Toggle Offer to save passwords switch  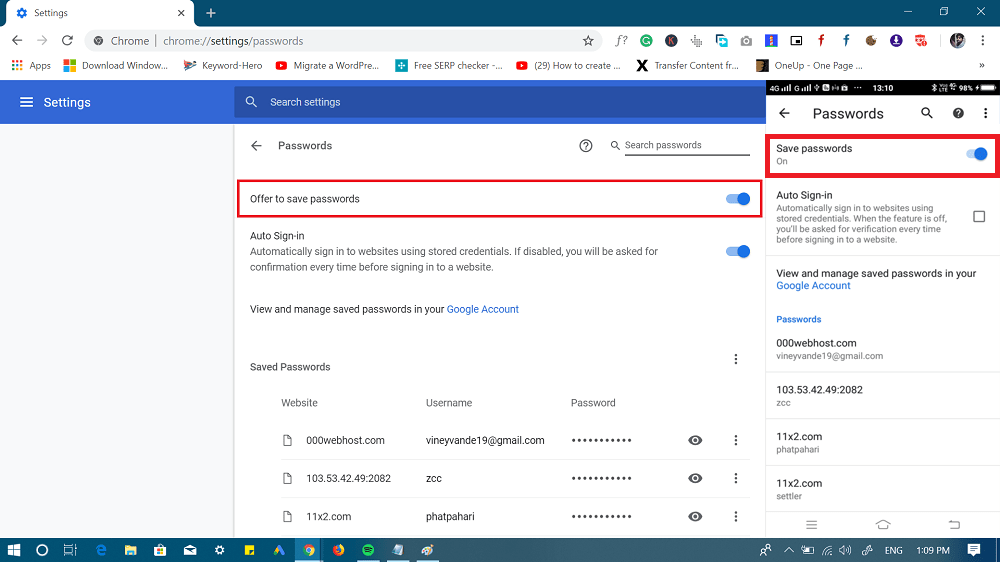(x=738, y=199)
